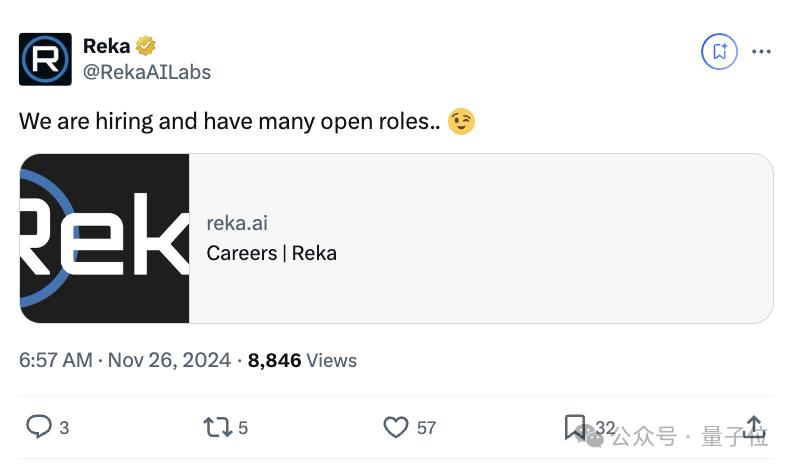Viewport: 794px width, 468px height.
Task: Click the gold verified badge
Action: tap(146, 46)
